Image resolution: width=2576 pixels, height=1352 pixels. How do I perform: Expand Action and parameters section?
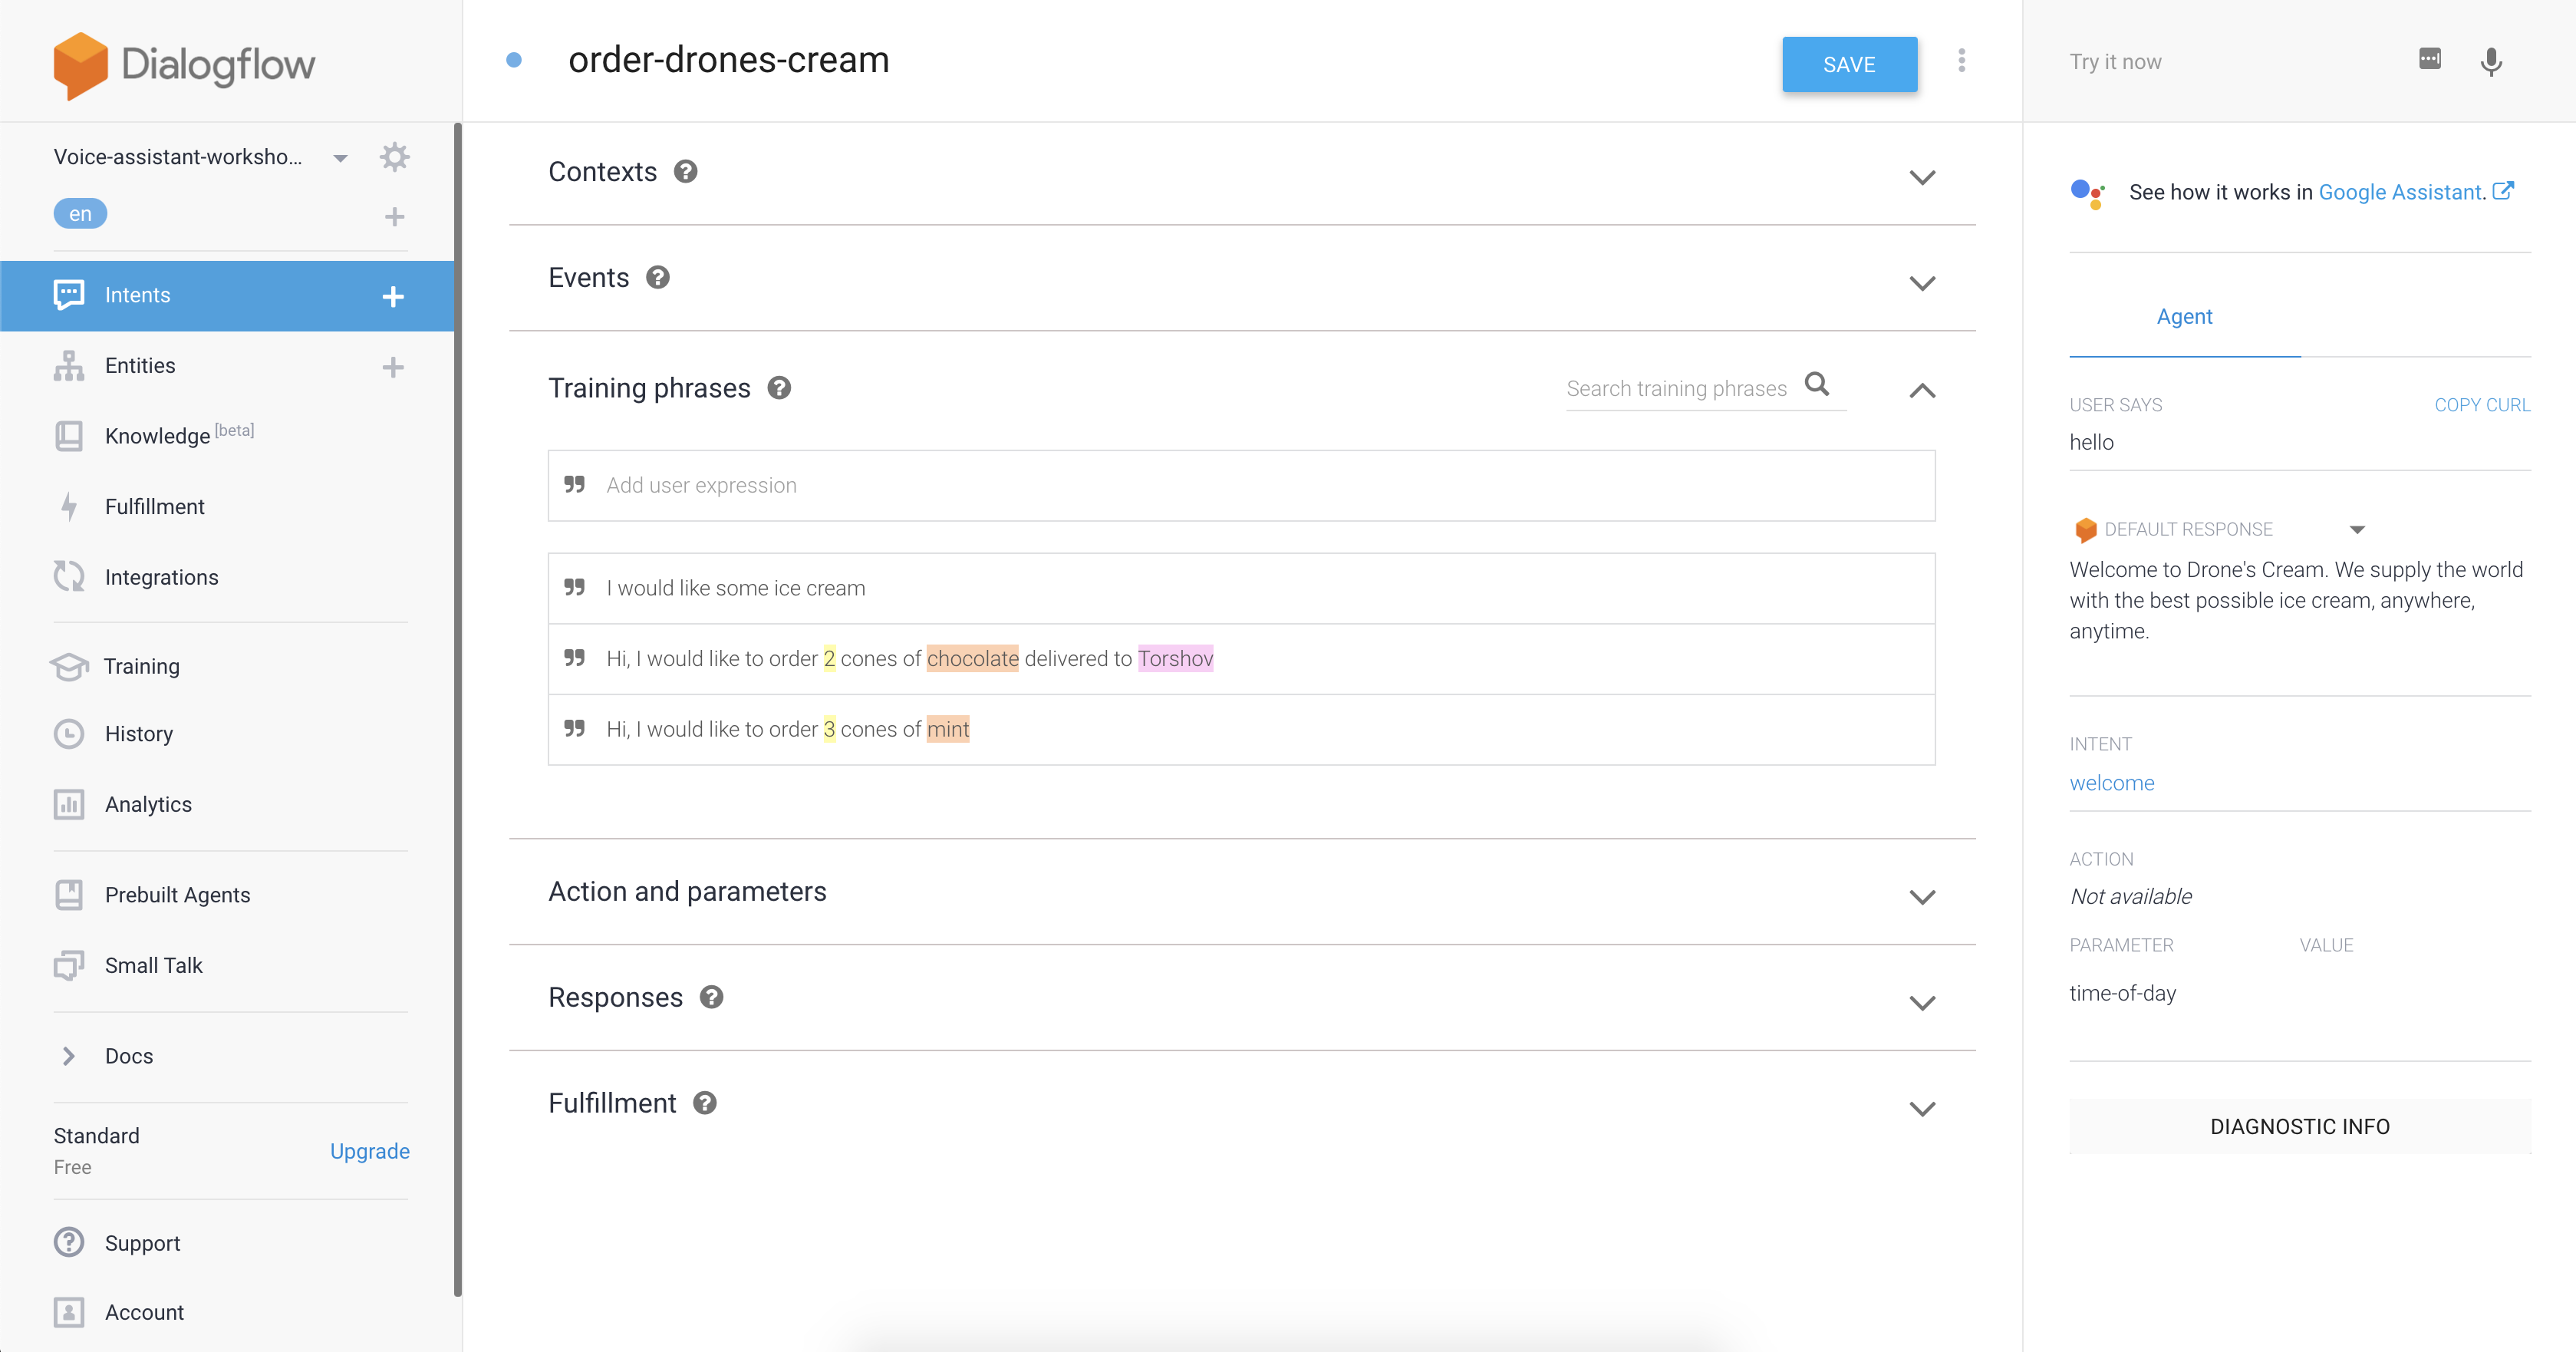coord(1922,897)
